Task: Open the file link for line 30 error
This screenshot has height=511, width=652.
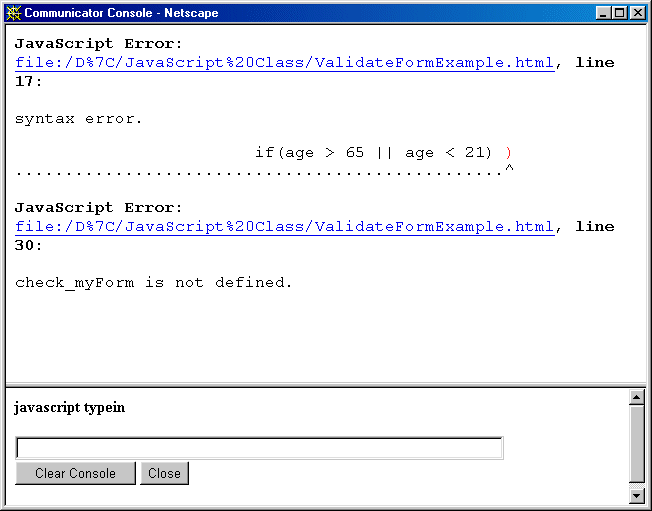Action: point(284,227)
